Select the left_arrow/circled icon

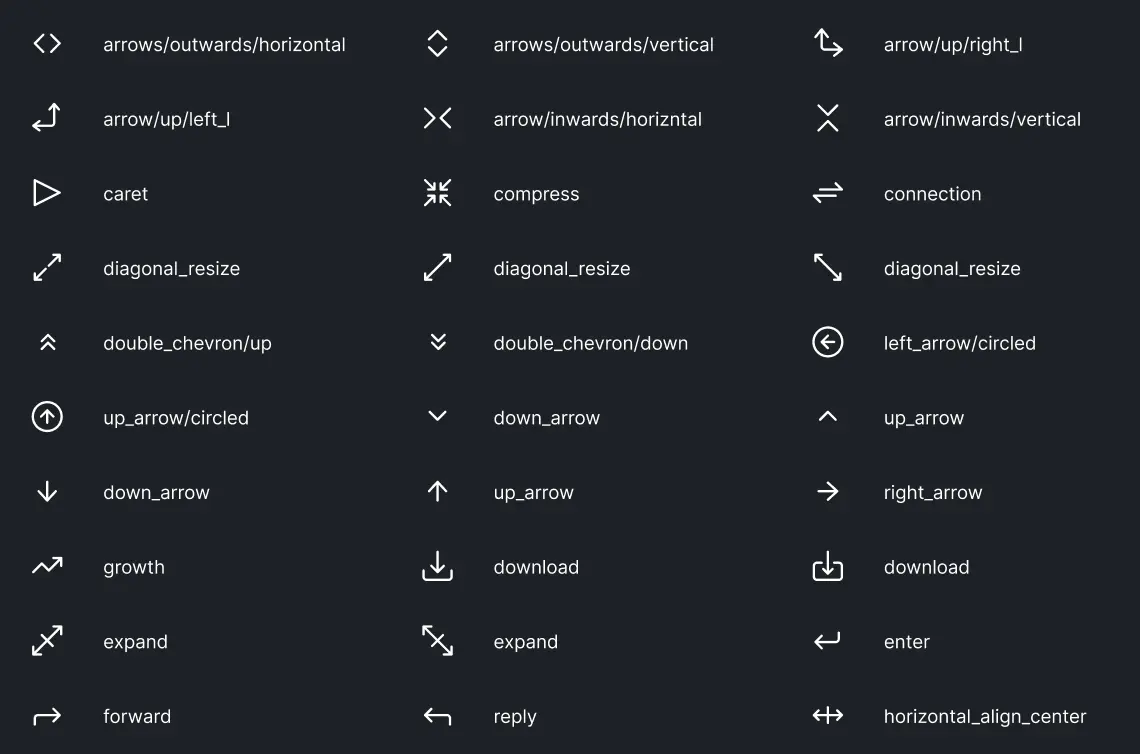[x=828, y=343]
